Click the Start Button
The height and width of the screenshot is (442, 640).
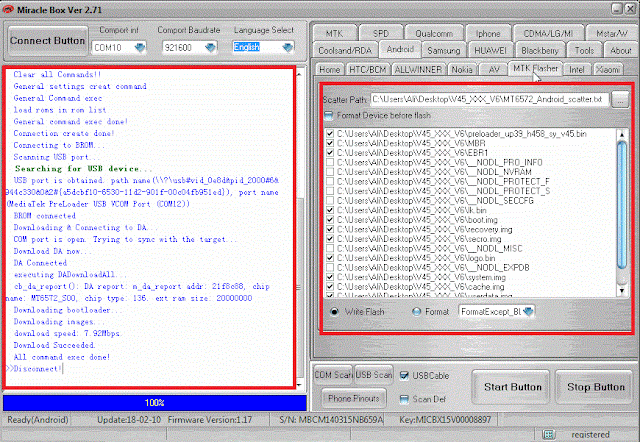(x=512, y=386)
